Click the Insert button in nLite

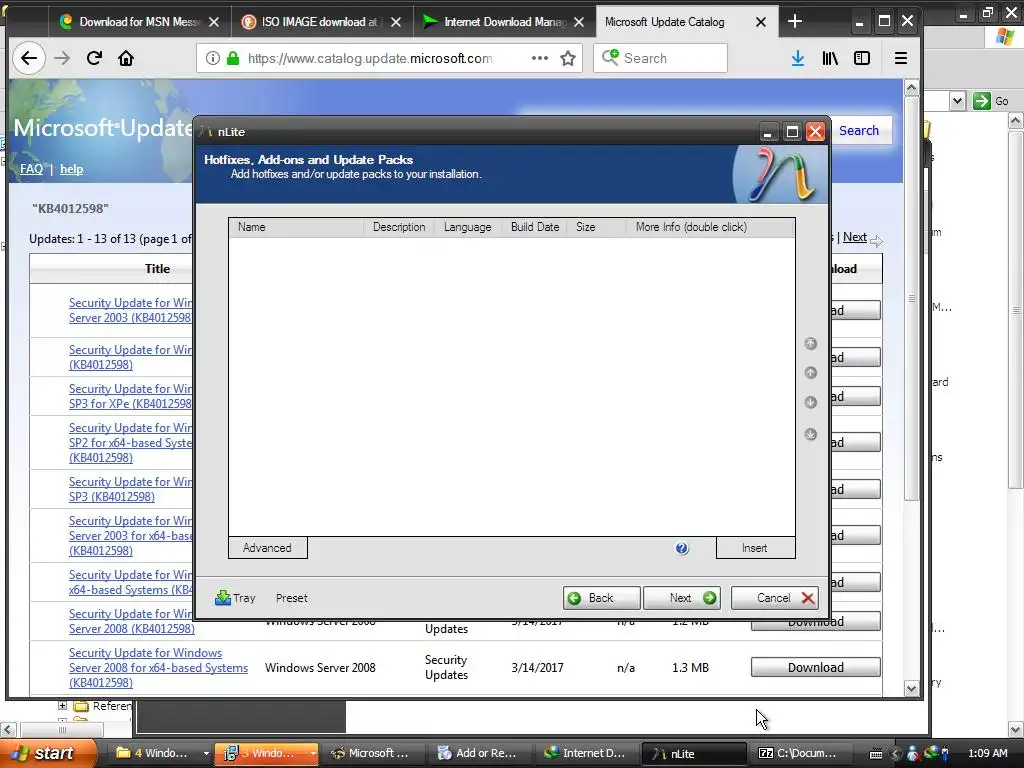(756, 548)
